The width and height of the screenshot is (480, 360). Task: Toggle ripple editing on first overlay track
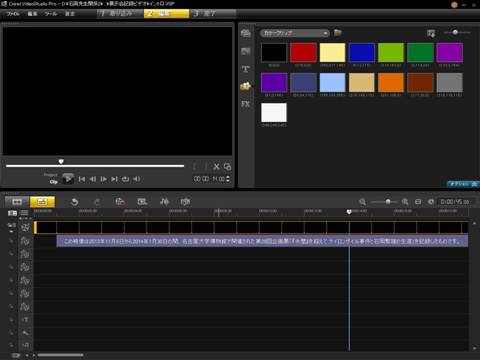12,241
